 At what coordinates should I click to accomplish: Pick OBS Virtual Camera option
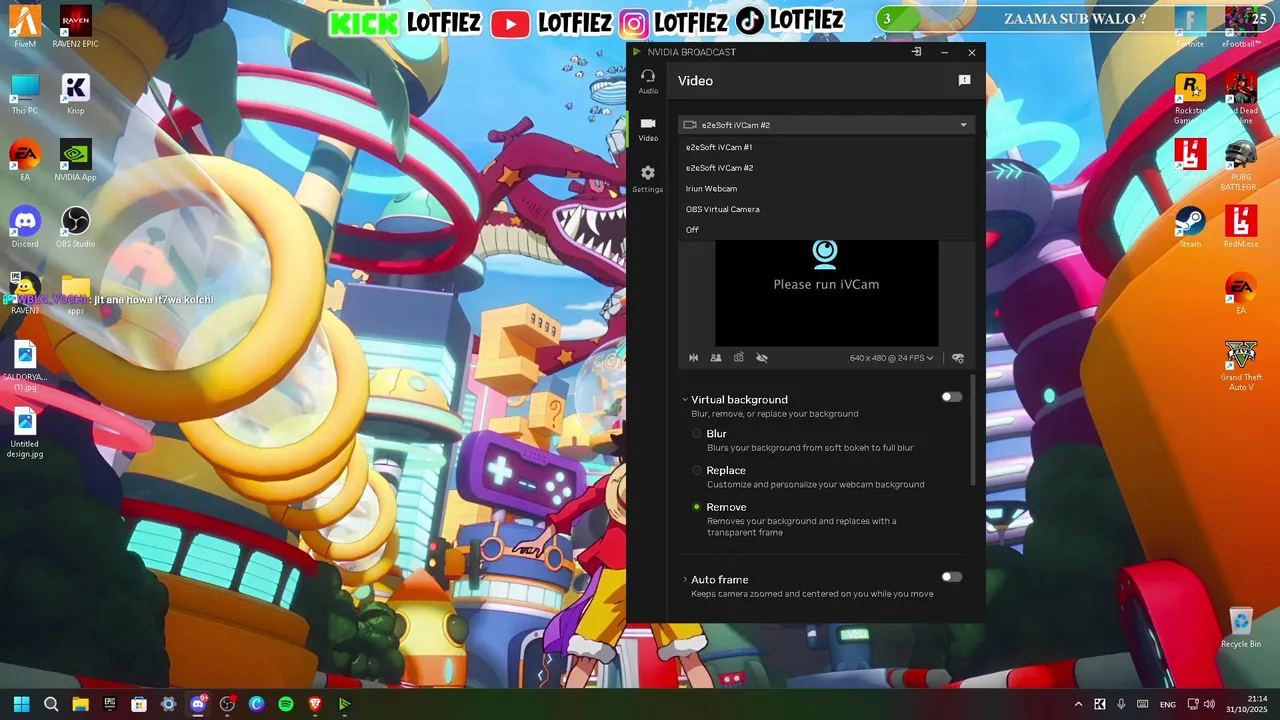pyautogui.click(x=826, y=209)
